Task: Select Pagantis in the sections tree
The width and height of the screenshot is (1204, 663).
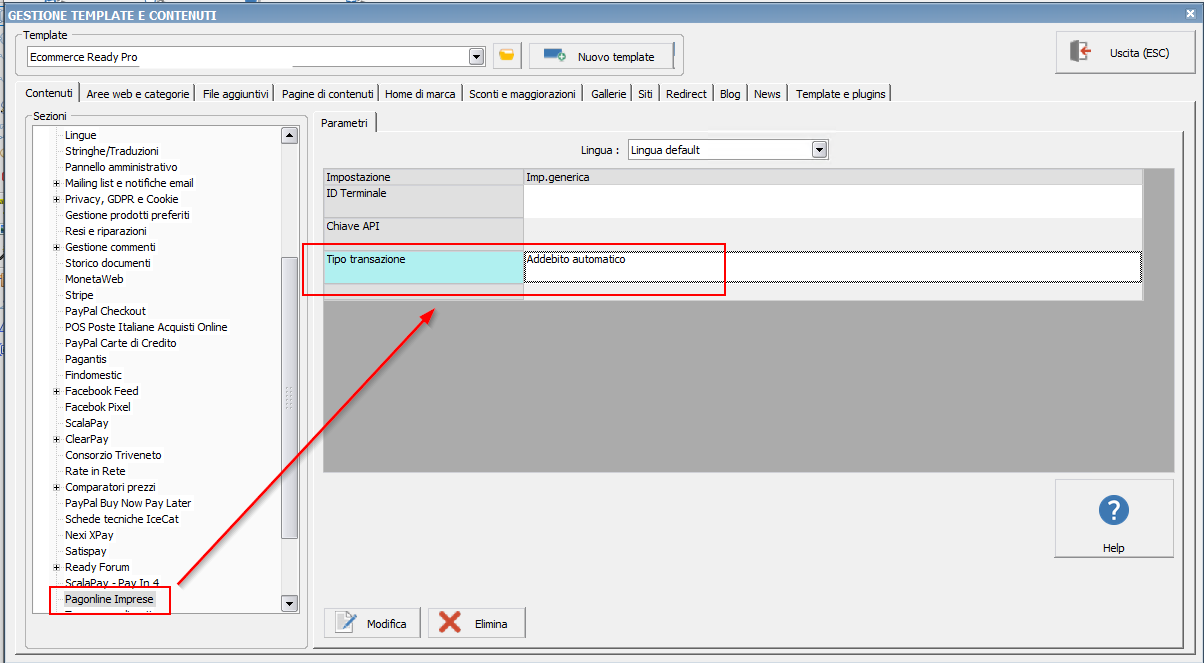Action: (86, 359)
